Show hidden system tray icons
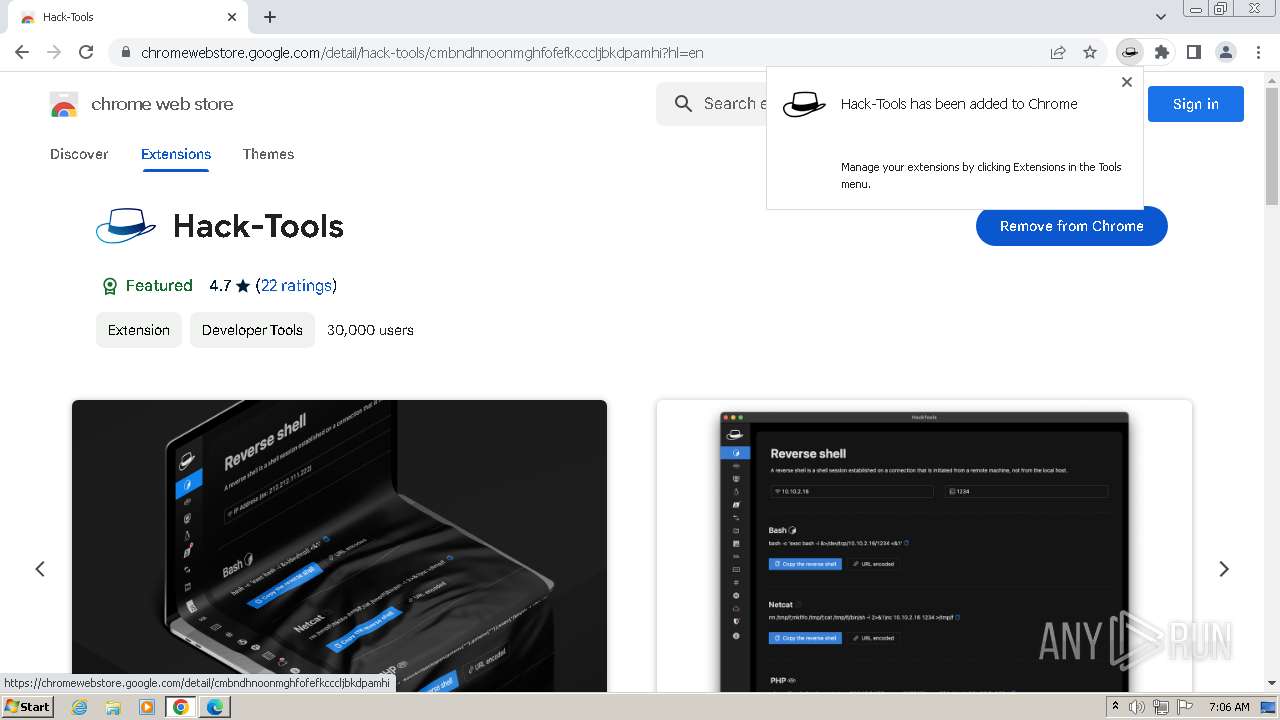1280x720 pixels. click(1116, 707)
